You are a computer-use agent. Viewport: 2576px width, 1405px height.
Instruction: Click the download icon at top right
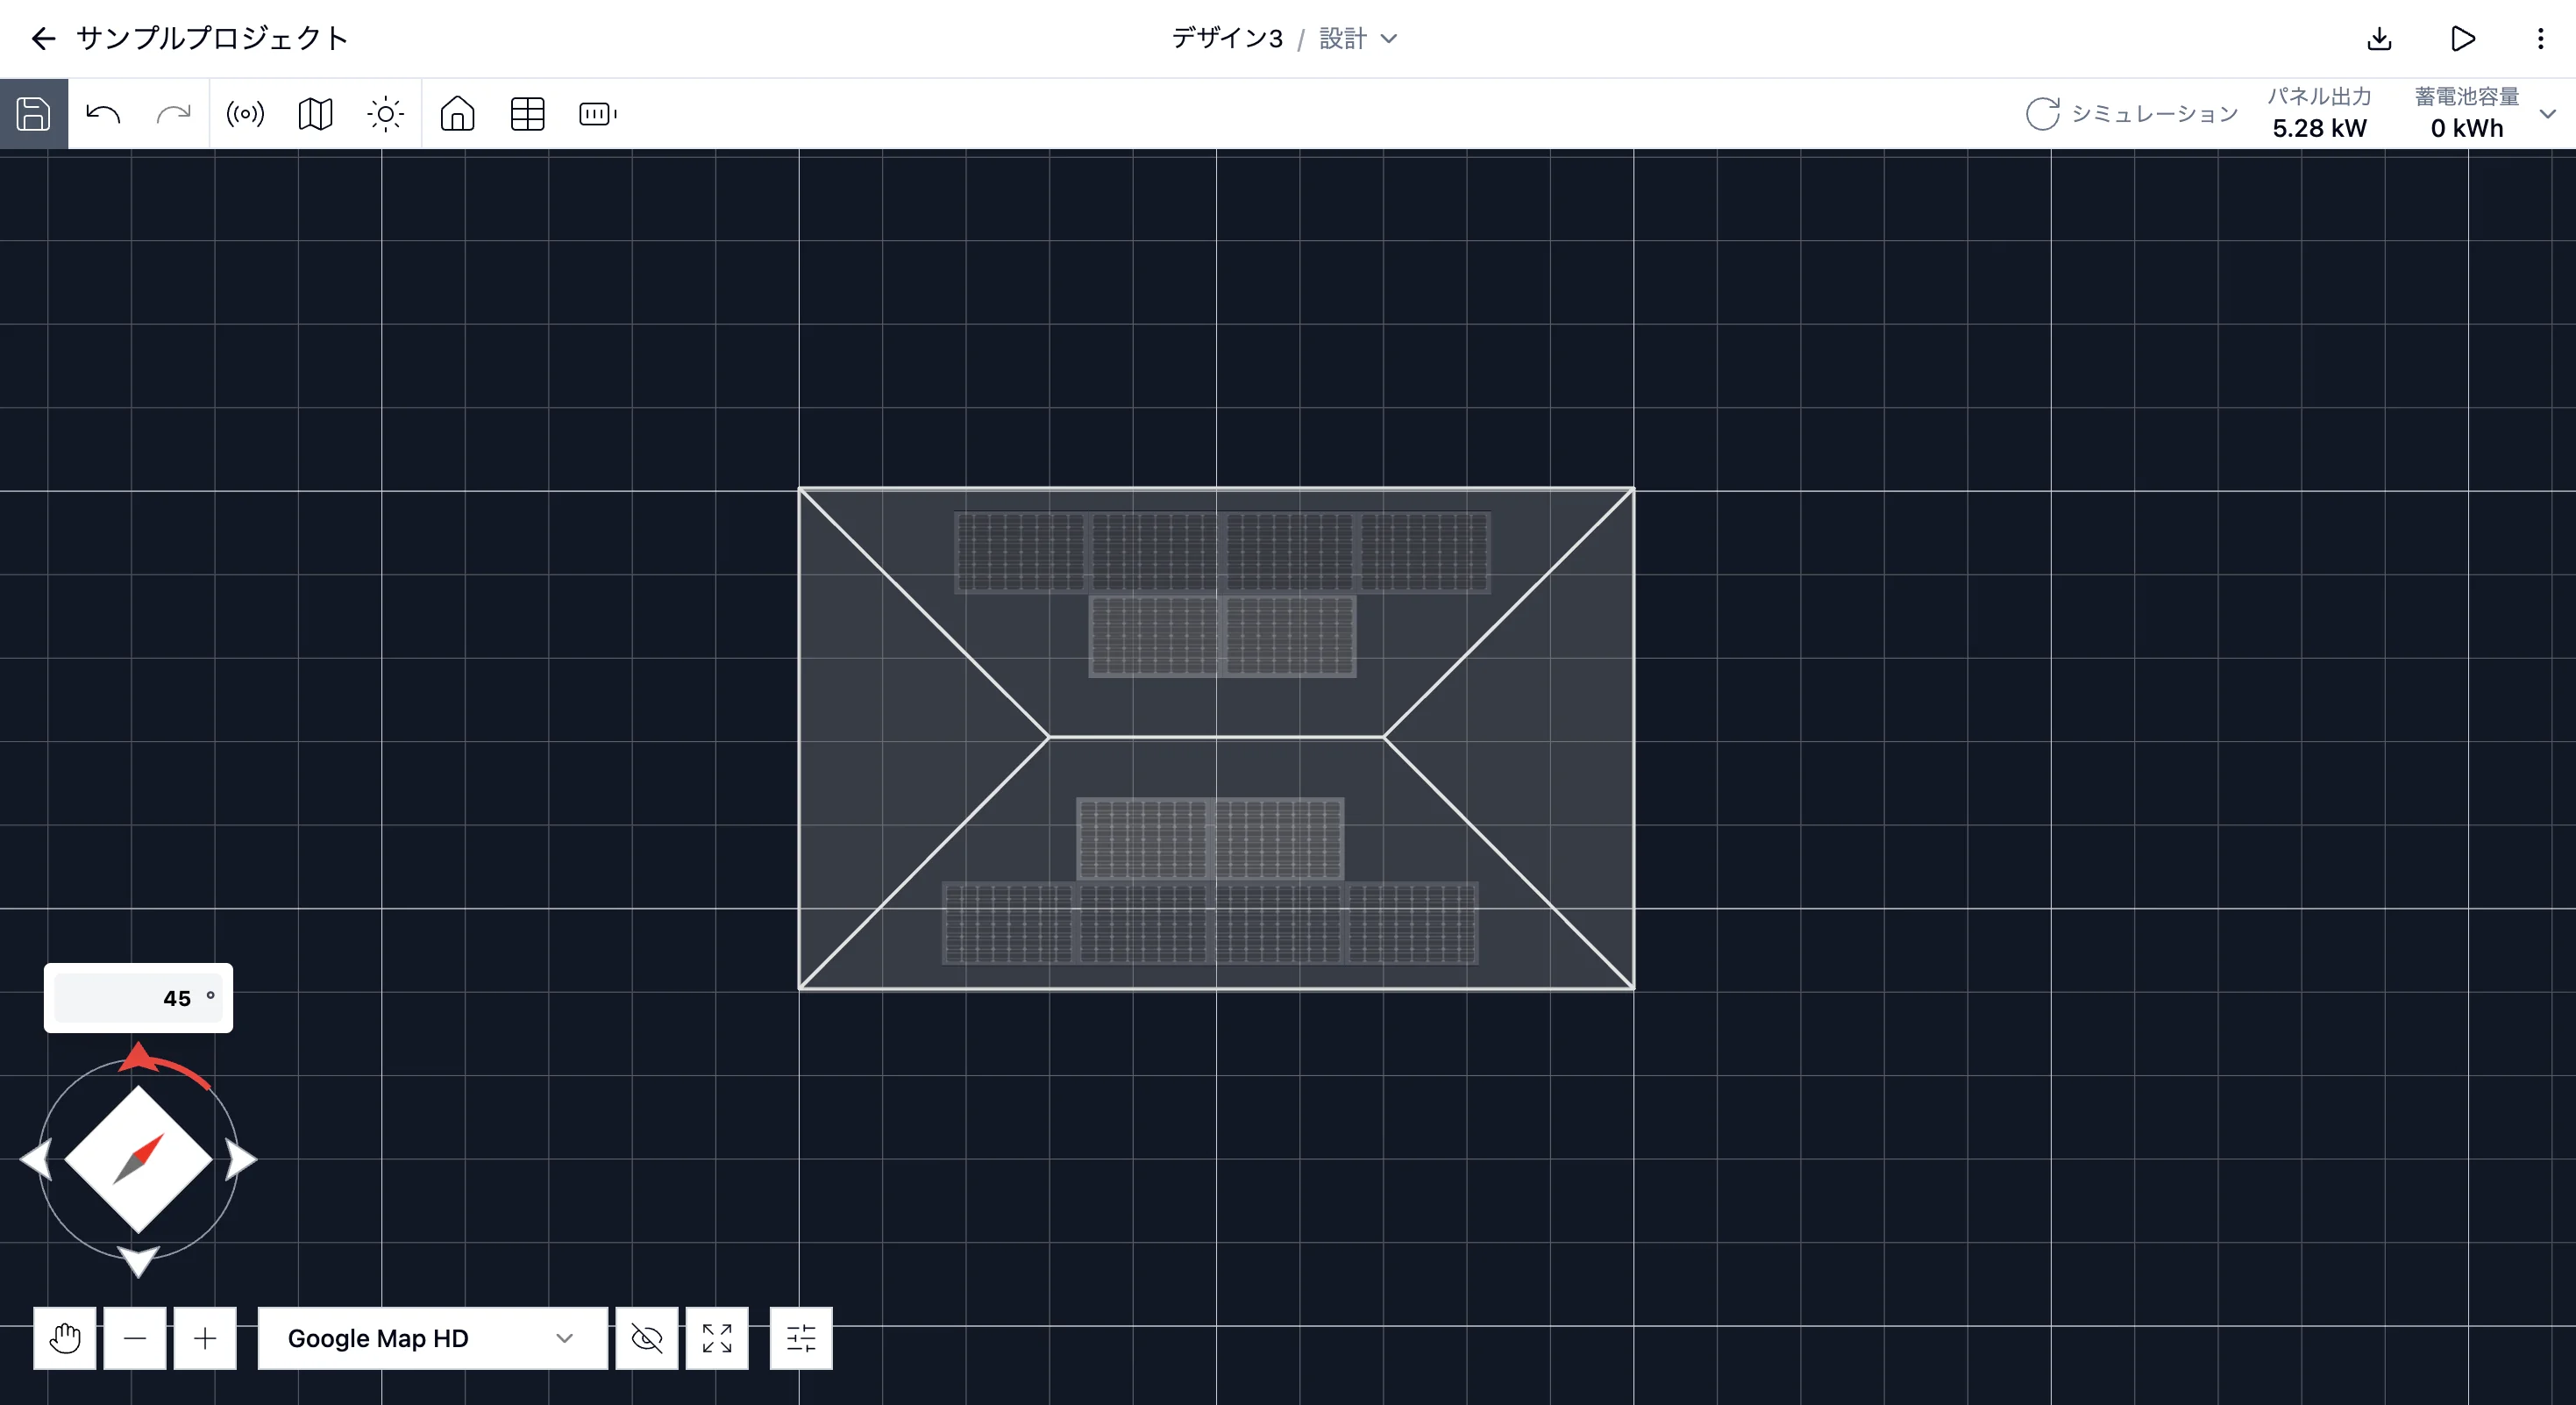click(2379, 39)
